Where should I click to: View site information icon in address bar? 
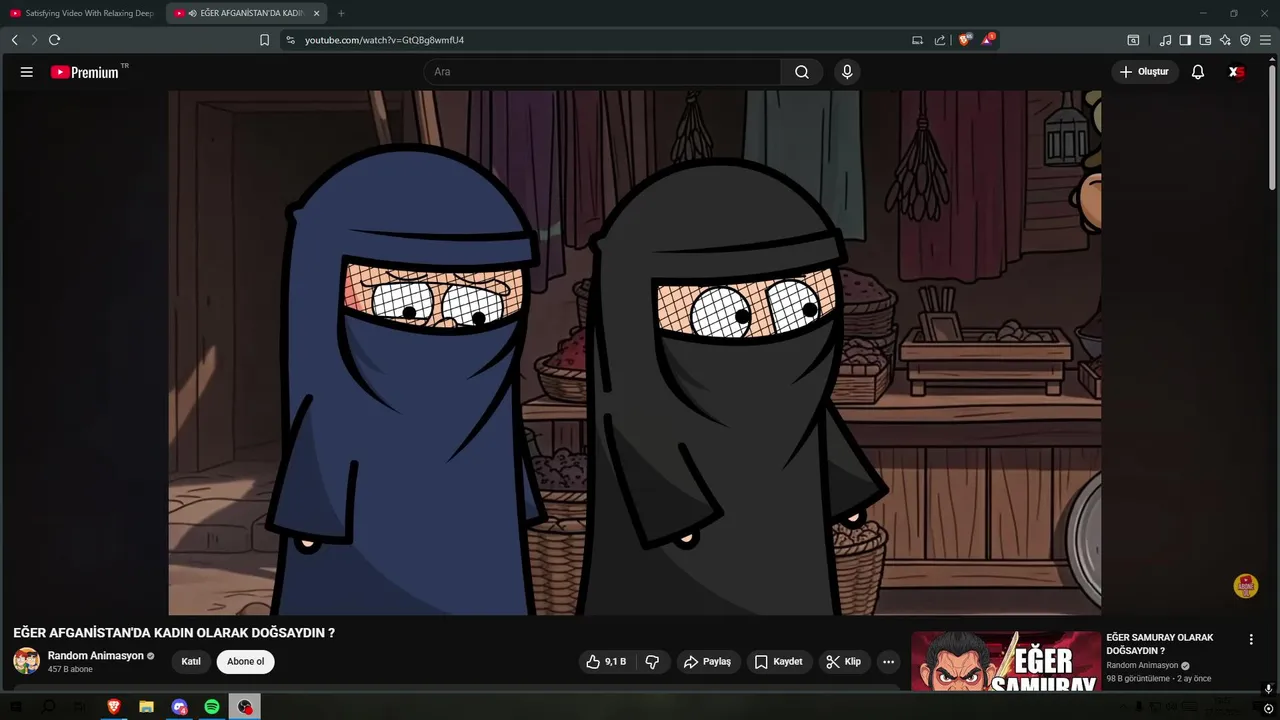[x=290, y=40]
